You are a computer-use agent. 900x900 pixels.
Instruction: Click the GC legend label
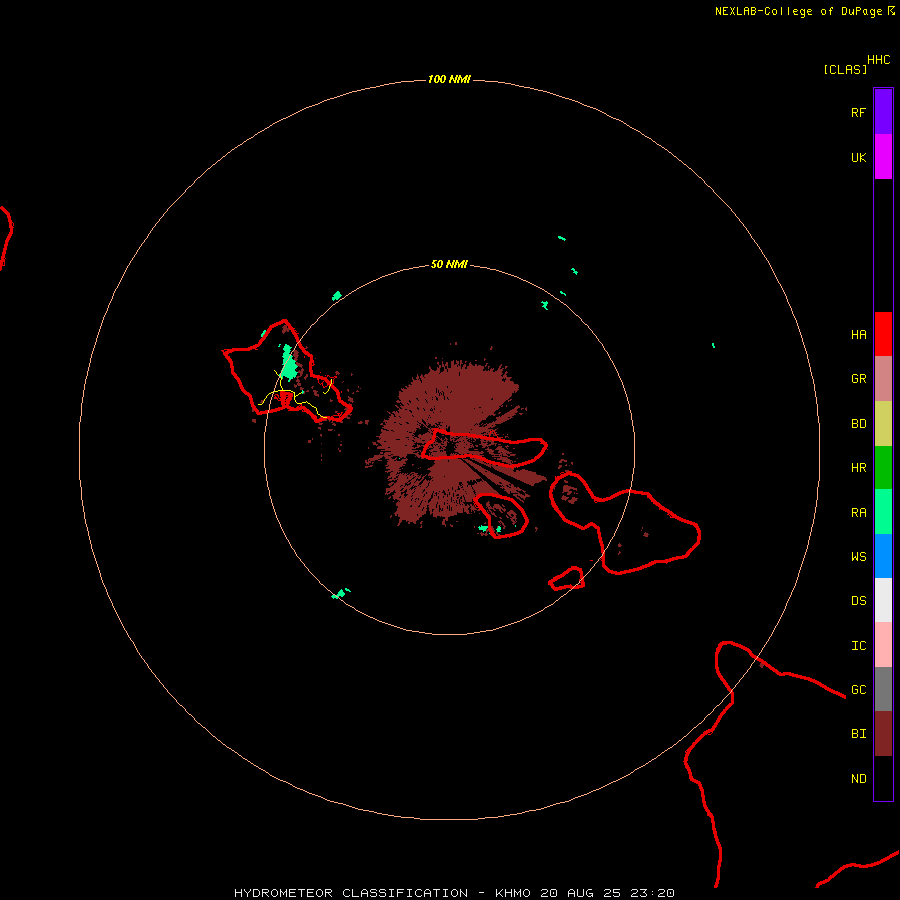[x=858, y=690]
